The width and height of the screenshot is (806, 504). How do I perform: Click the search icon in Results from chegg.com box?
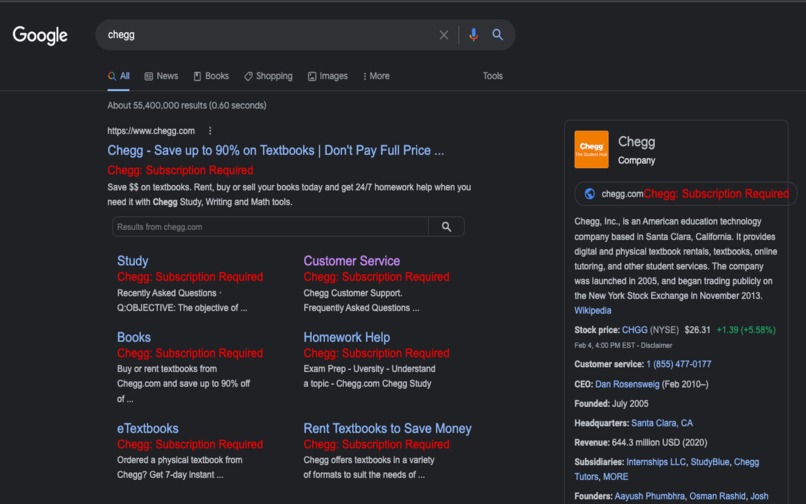click(x=446, y=227)
